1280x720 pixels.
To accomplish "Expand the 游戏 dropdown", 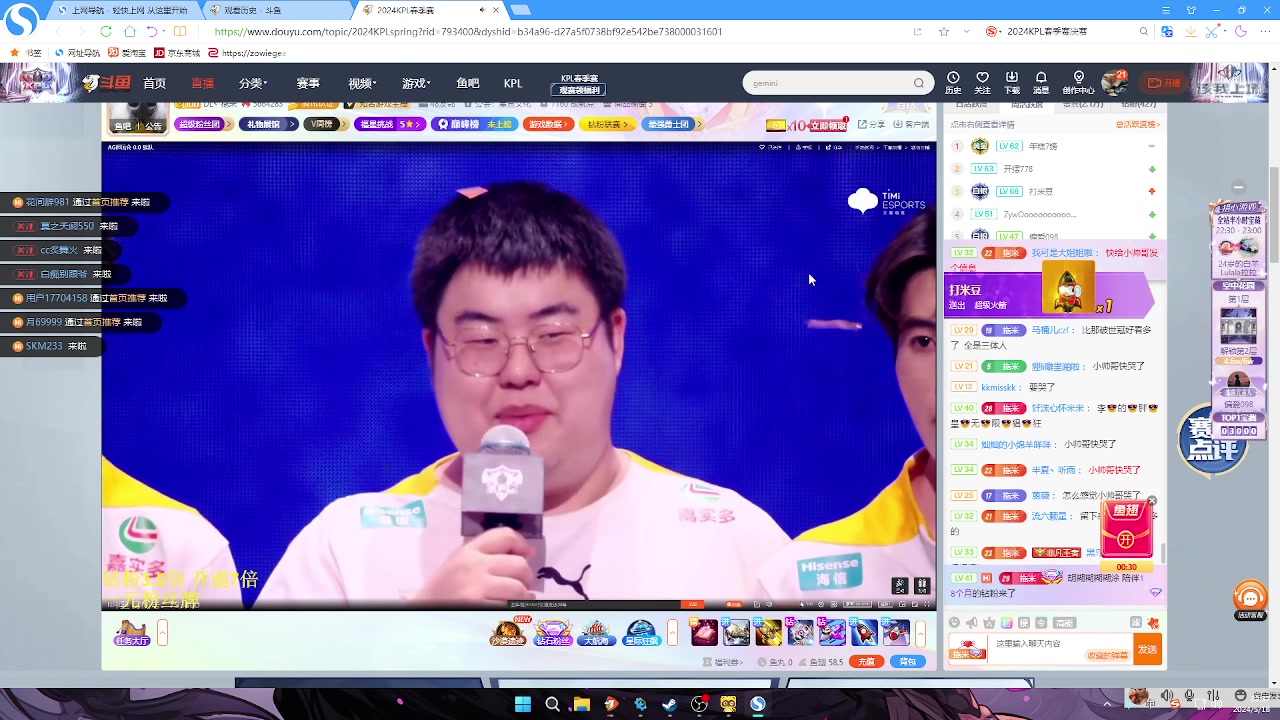I will tap(416, 83).
